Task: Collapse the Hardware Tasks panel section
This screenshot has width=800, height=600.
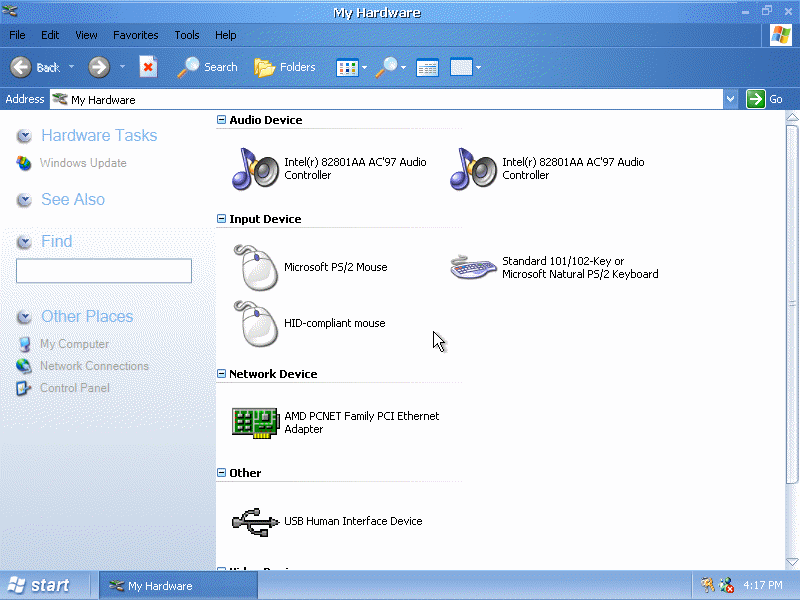Action: click(24, 136)
